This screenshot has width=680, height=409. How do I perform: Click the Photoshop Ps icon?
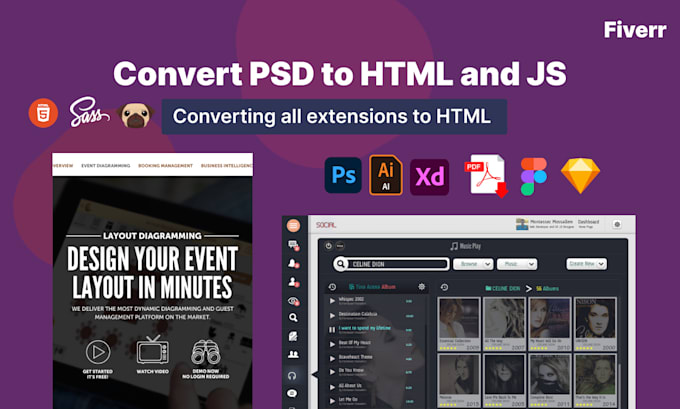343,175
